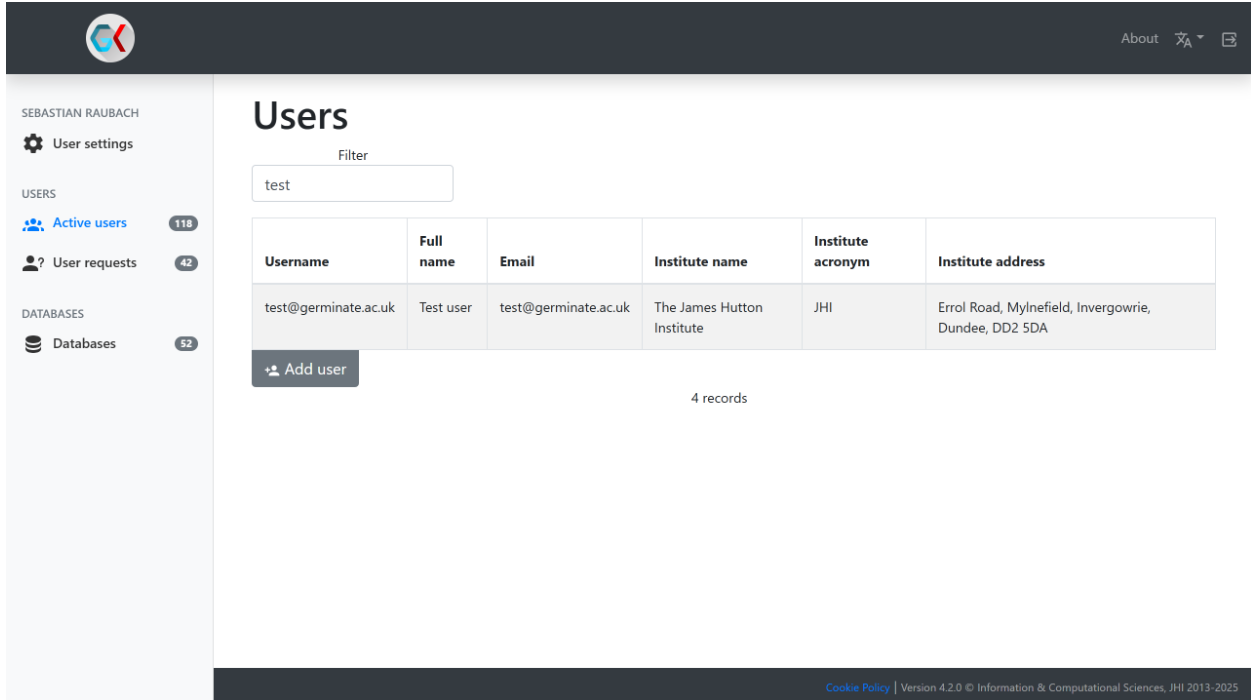Click the add-person icon on Add user button
Viewport: 1251px width, 700px height.
tap(272, 370)
